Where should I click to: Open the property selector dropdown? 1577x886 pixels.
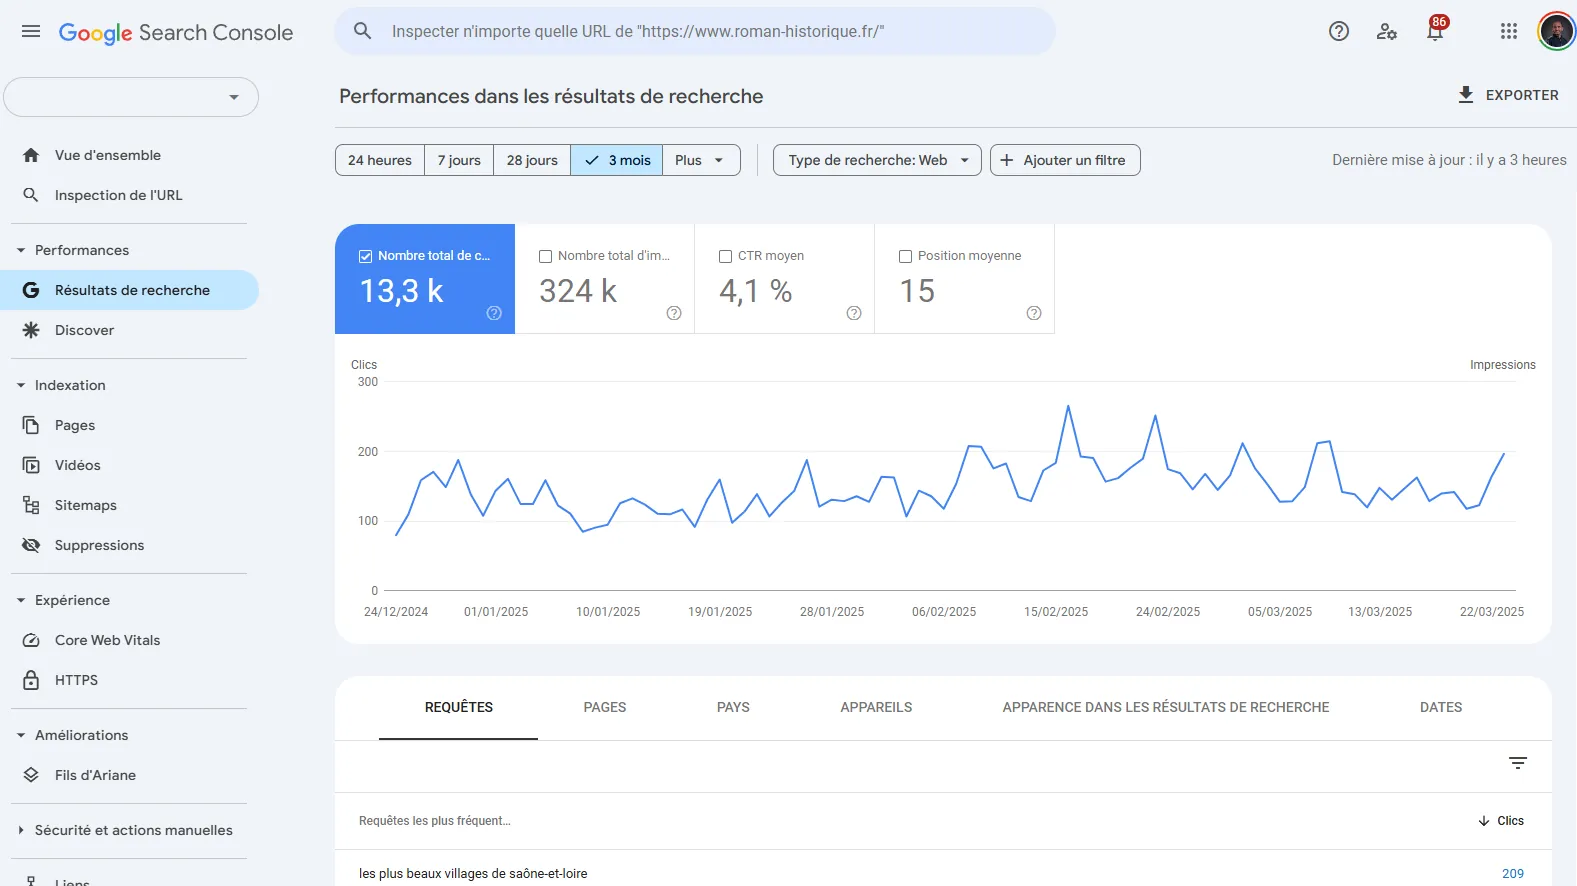[x=131, y=97]
